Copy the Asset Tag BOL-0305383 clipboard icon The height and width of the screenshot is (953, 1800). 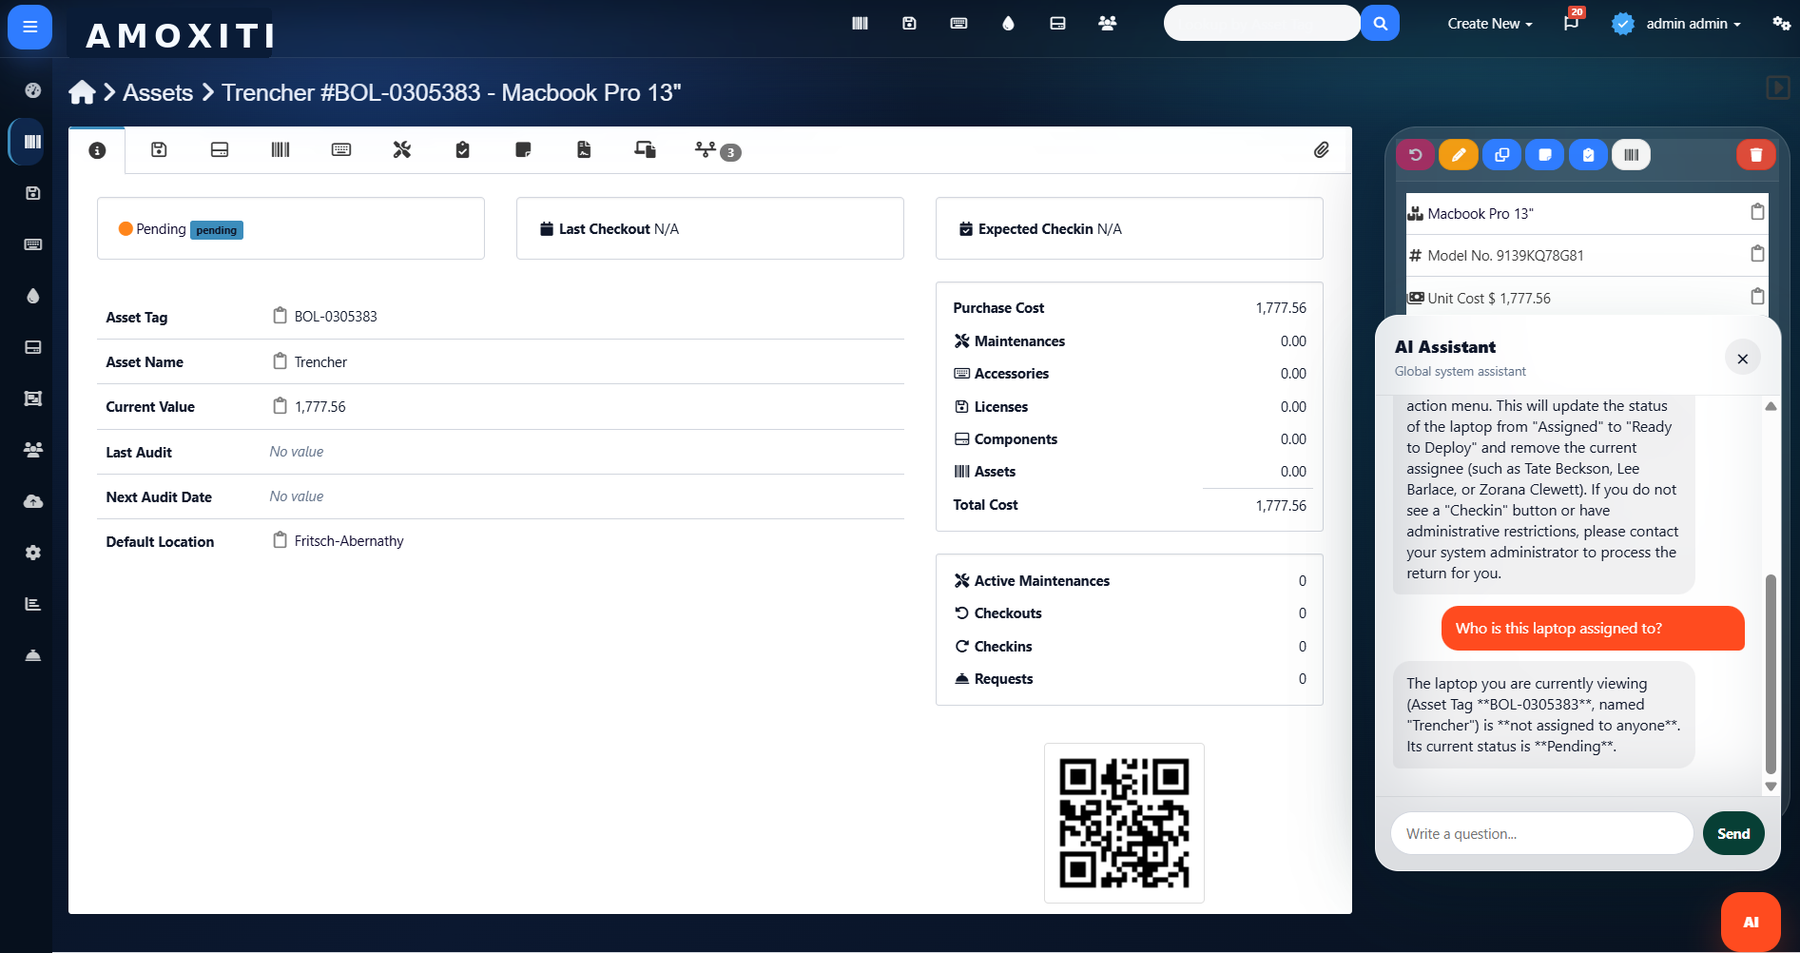click(x=280, y=316)
